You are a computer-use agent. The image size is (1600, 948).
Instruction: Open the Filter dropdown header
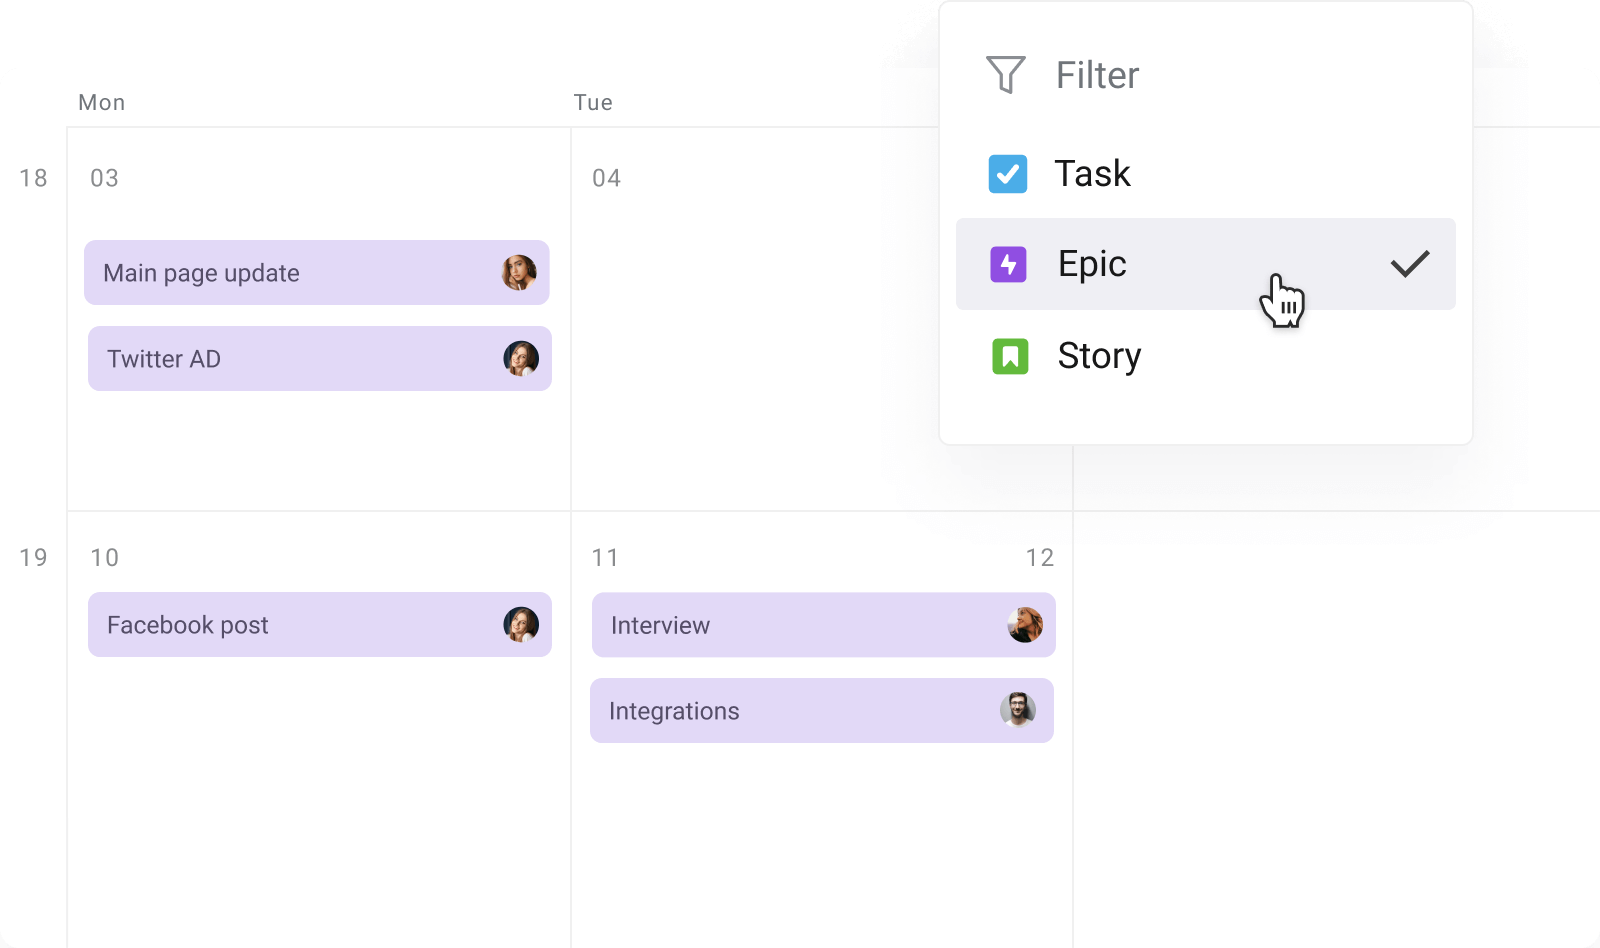pyautogui.click(x=1097, y=74)
